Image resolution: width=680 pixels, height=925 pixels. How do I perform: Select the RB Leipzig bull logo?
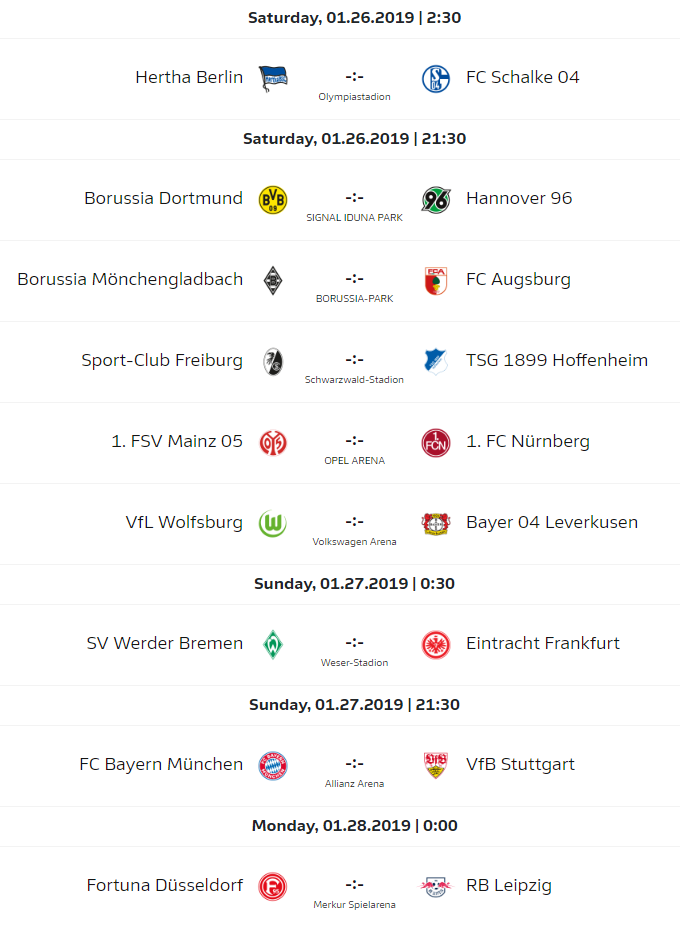click(x=436, y=886)
